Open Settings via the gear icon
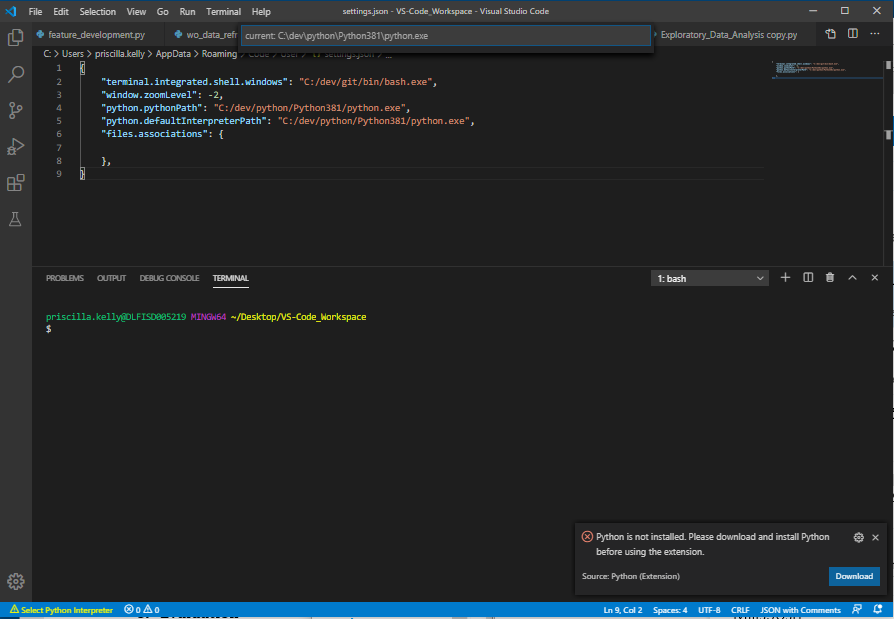894x619 pixels. (x=15, y=581)
